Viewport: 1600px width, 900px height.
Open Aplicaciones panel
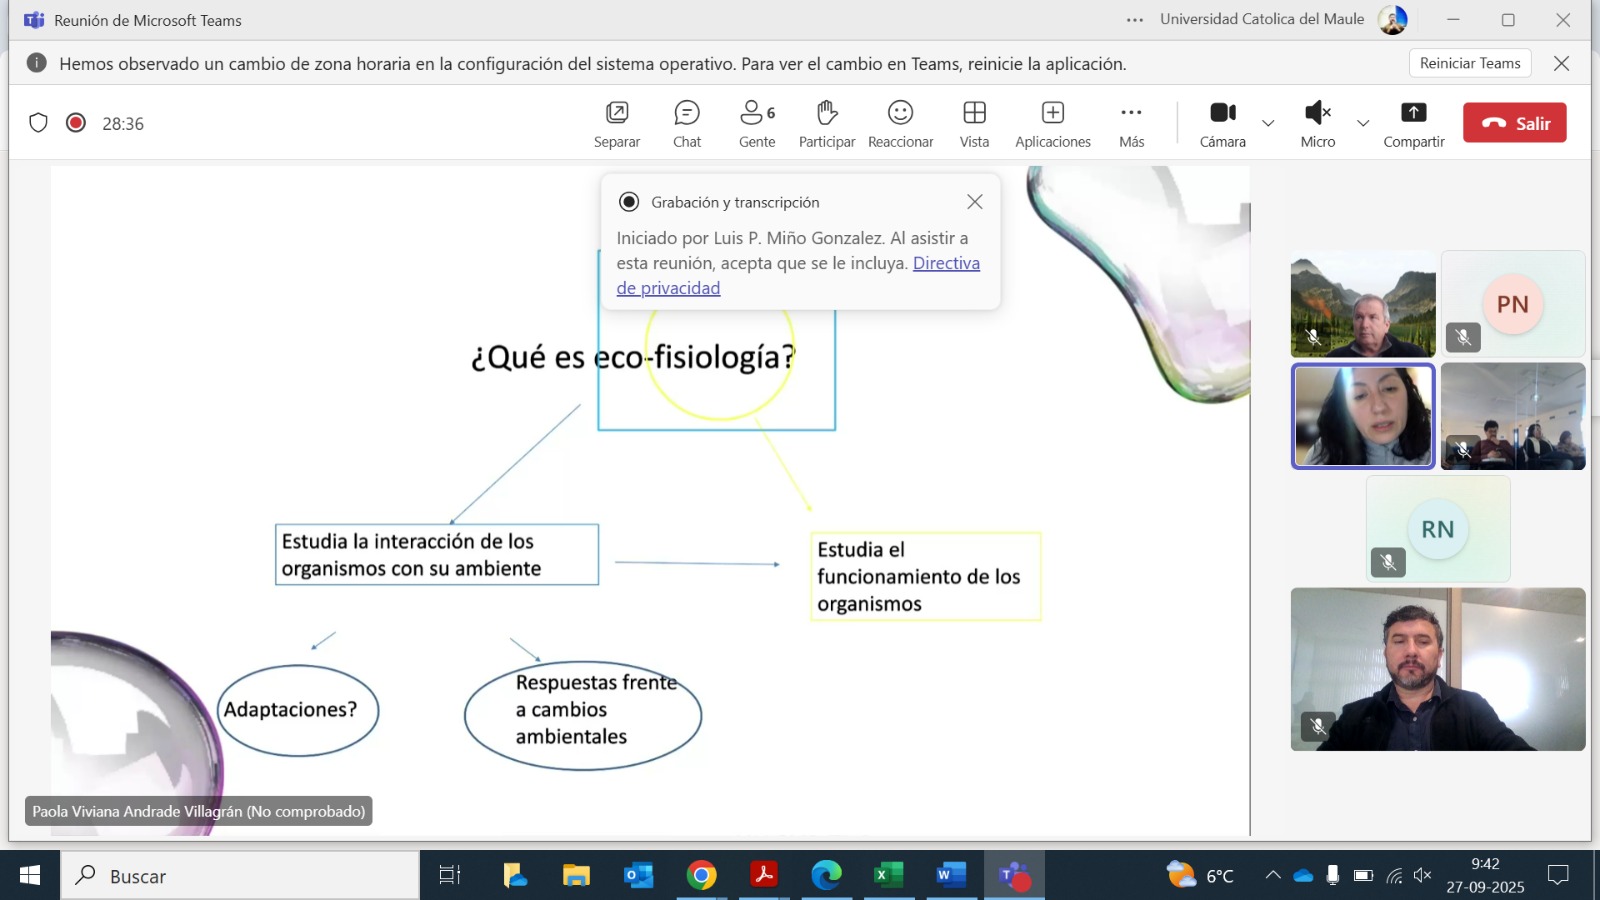[x=1052, y=123]
